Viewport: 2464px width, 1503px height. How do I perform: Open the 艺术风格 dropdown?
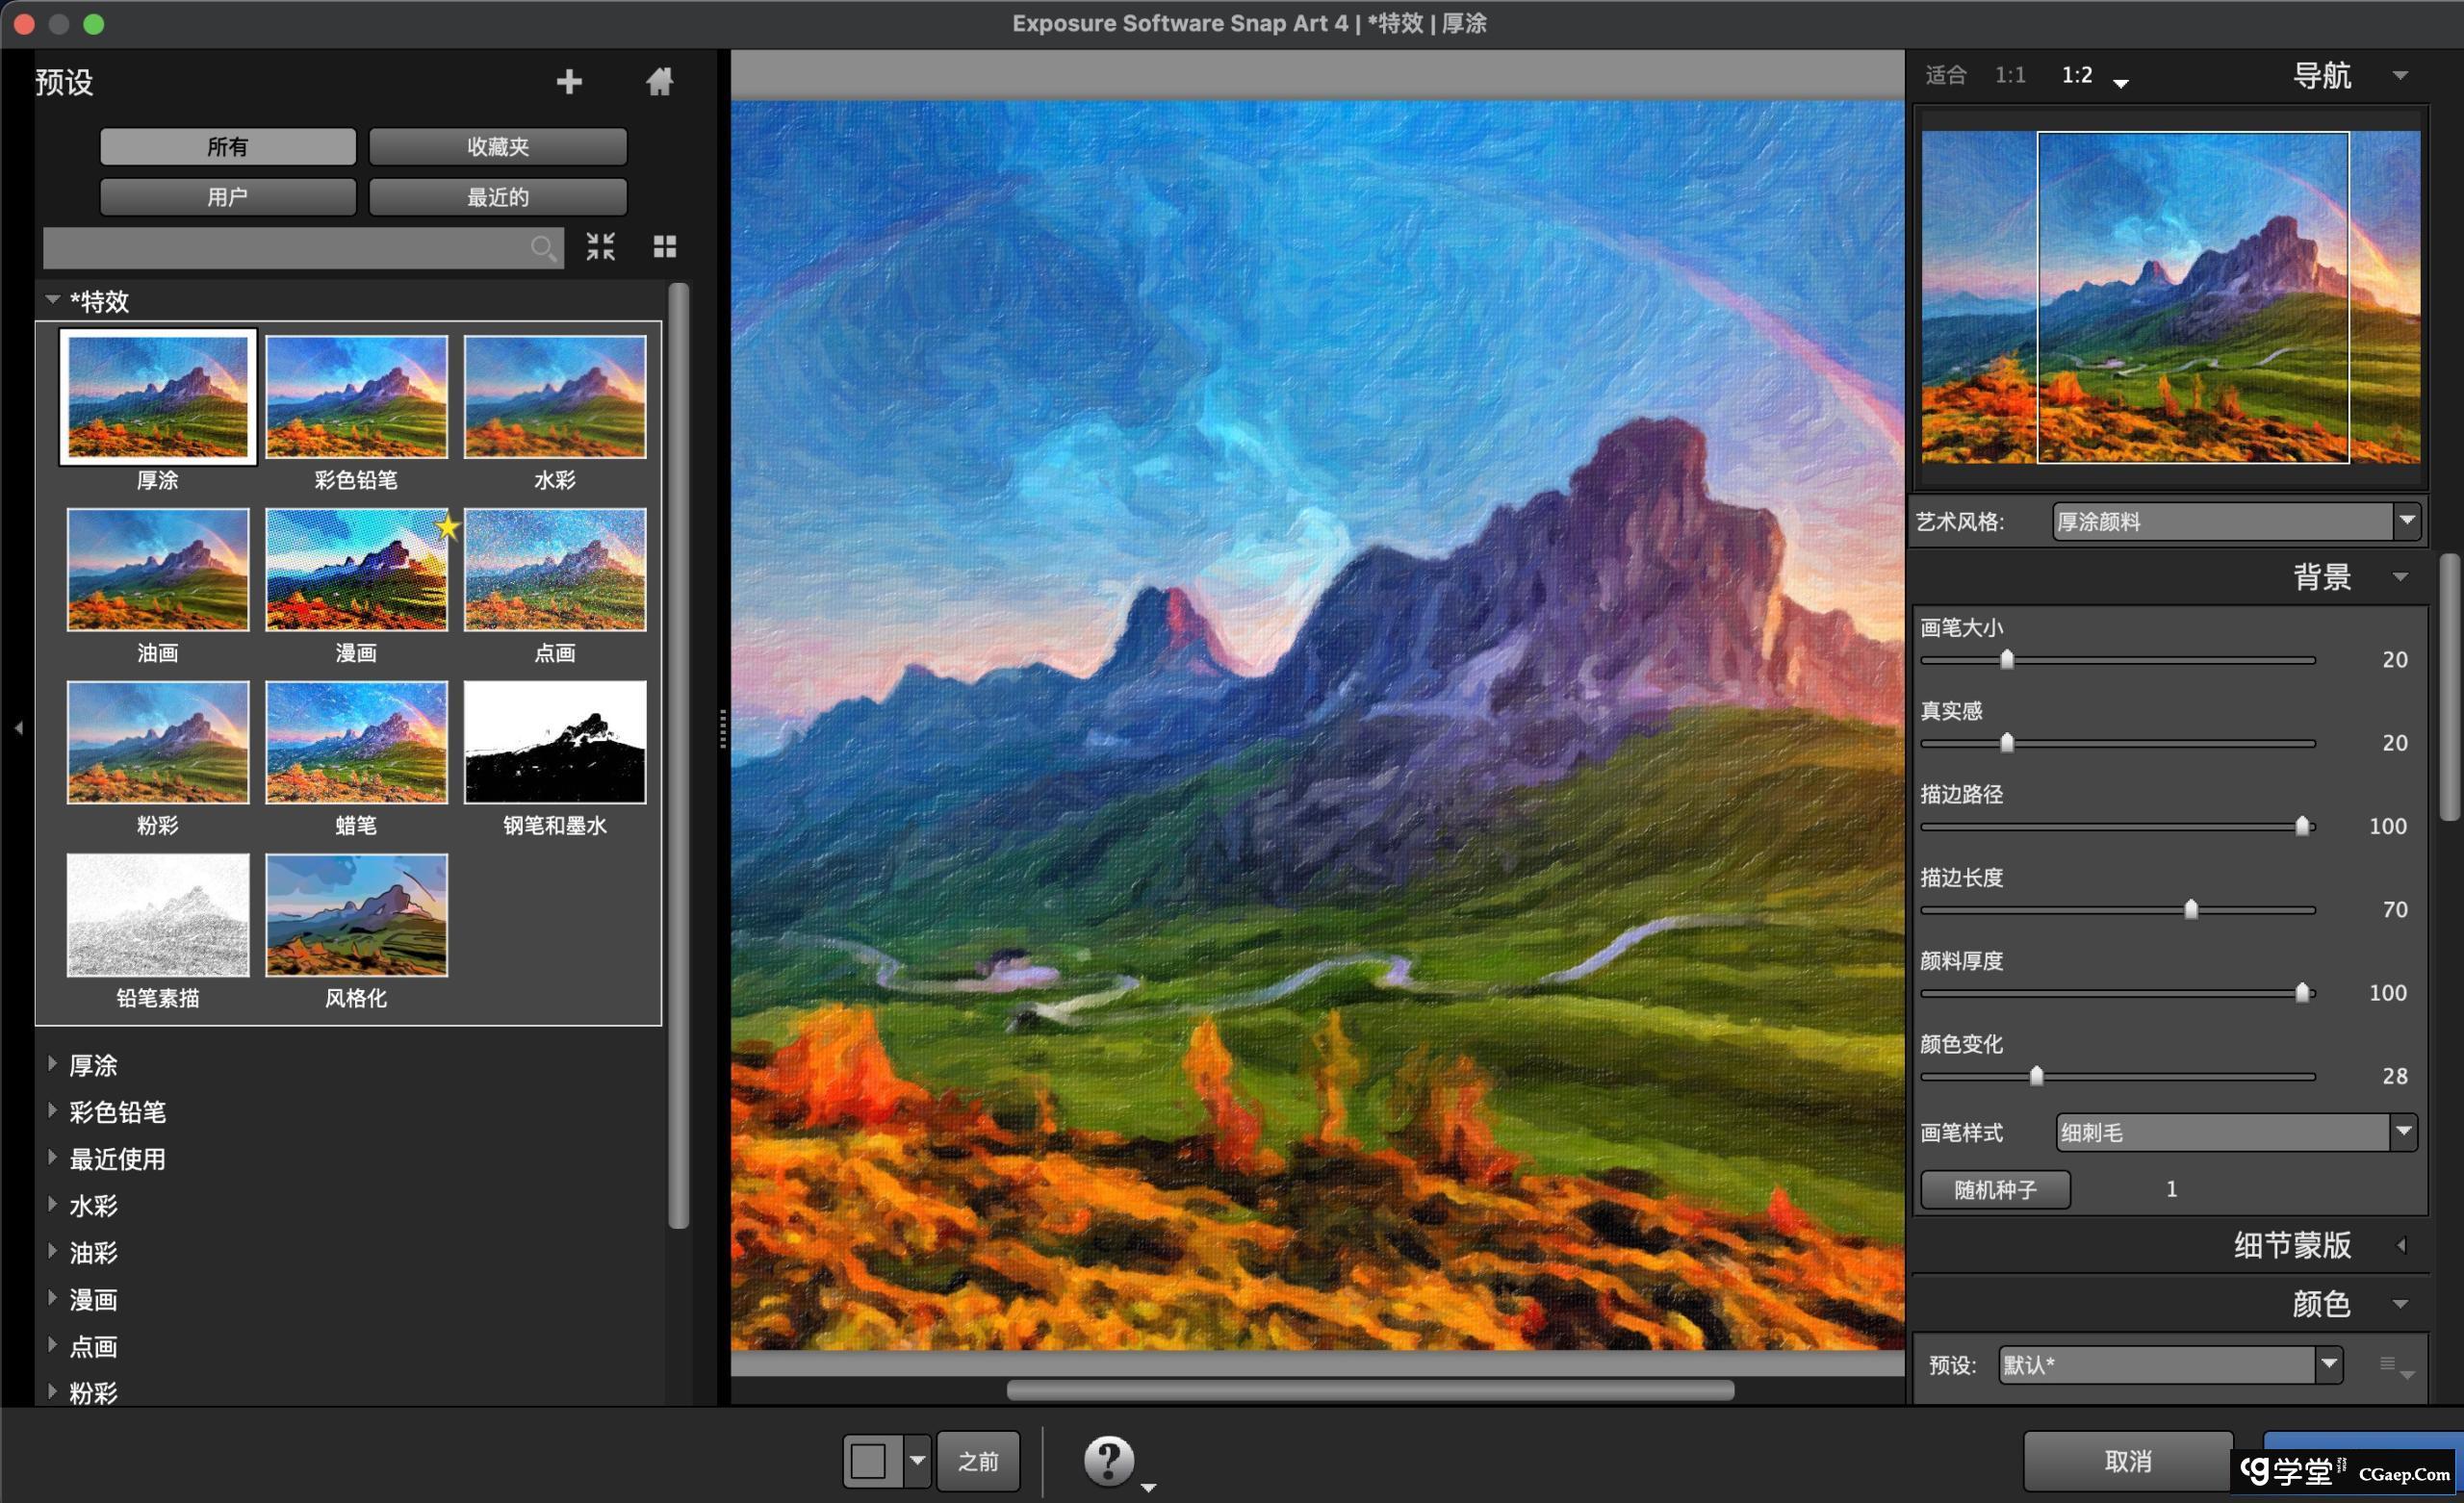point(2235,521)
